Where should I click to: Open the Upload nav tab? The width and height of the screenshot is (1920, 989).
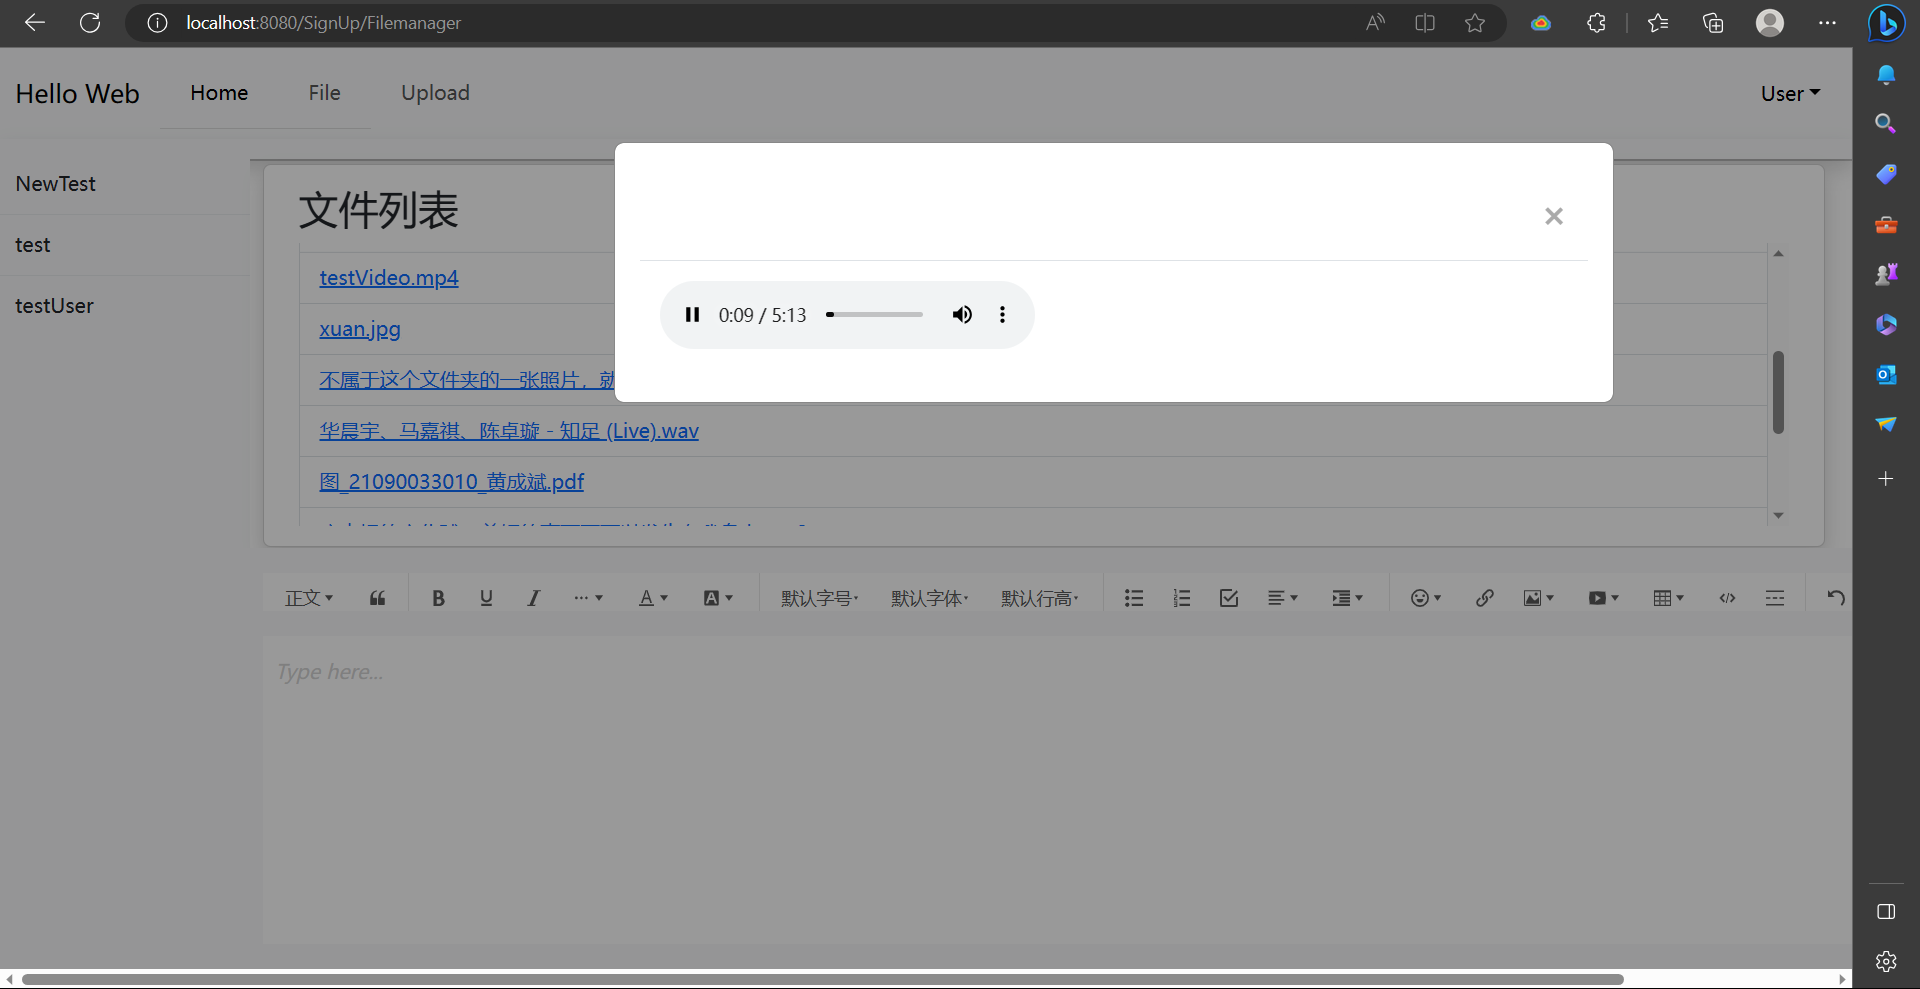[x=435, y=93]
